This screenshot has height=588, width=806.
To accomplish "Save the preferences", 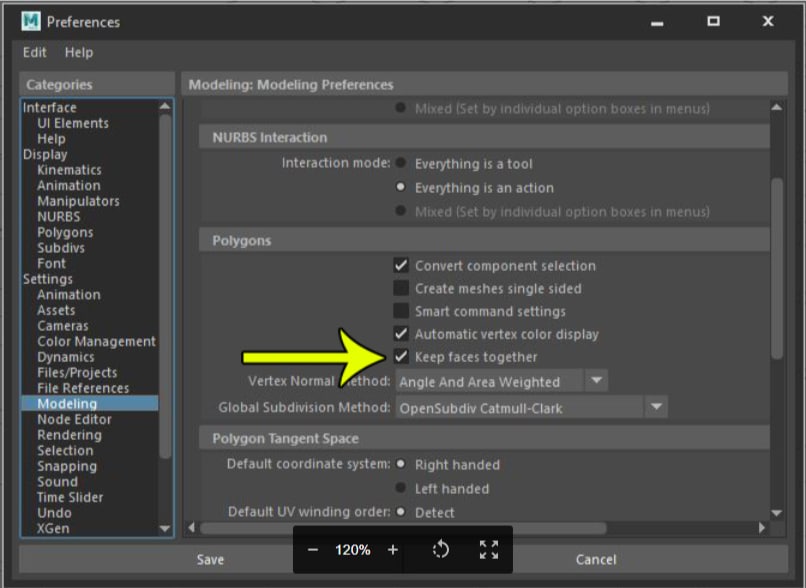I will tap(210, 559).
